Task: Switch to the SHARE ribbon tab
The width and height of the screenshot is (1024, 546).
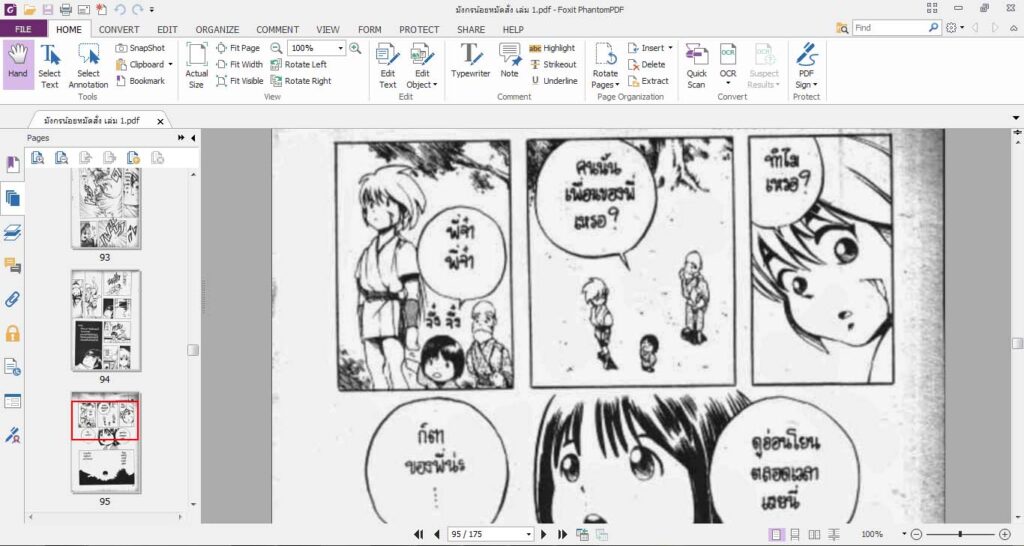Action: click(x=471, y=29)
